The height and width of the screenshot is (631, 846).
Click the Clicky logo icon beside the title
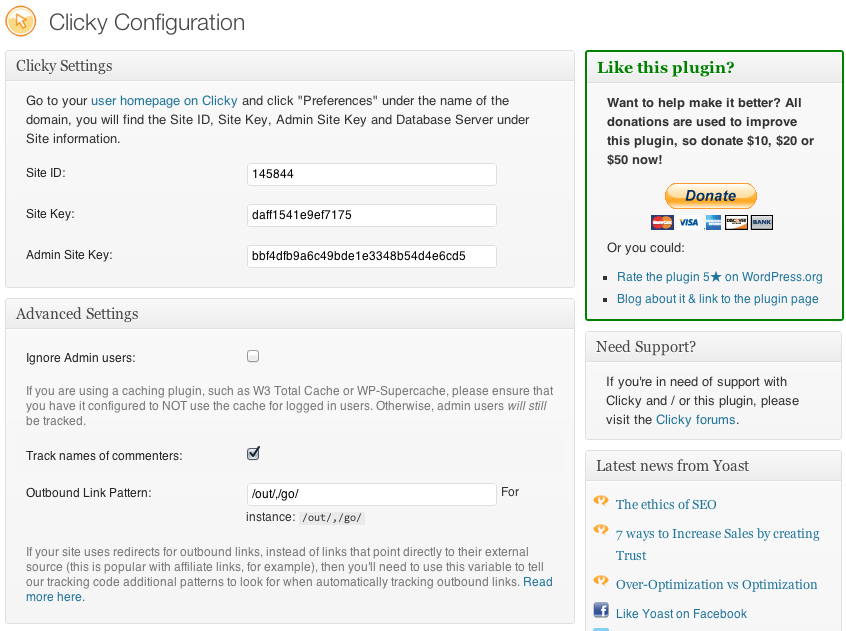pyautogui.click(x=21, y=22)
